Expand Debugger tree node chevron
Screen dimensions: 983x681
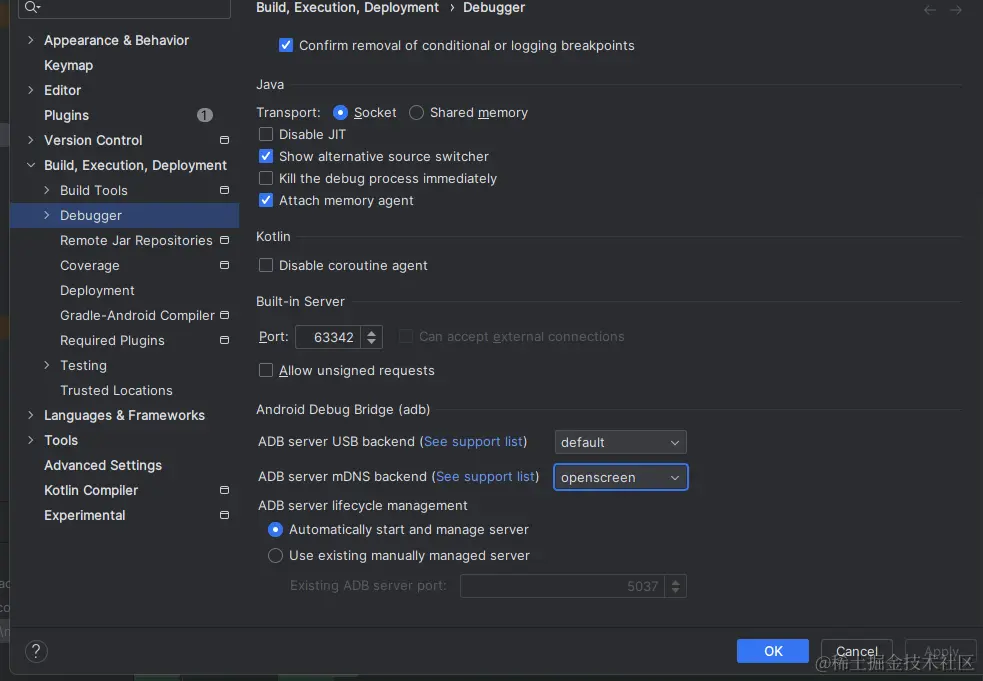coord(46,215)
